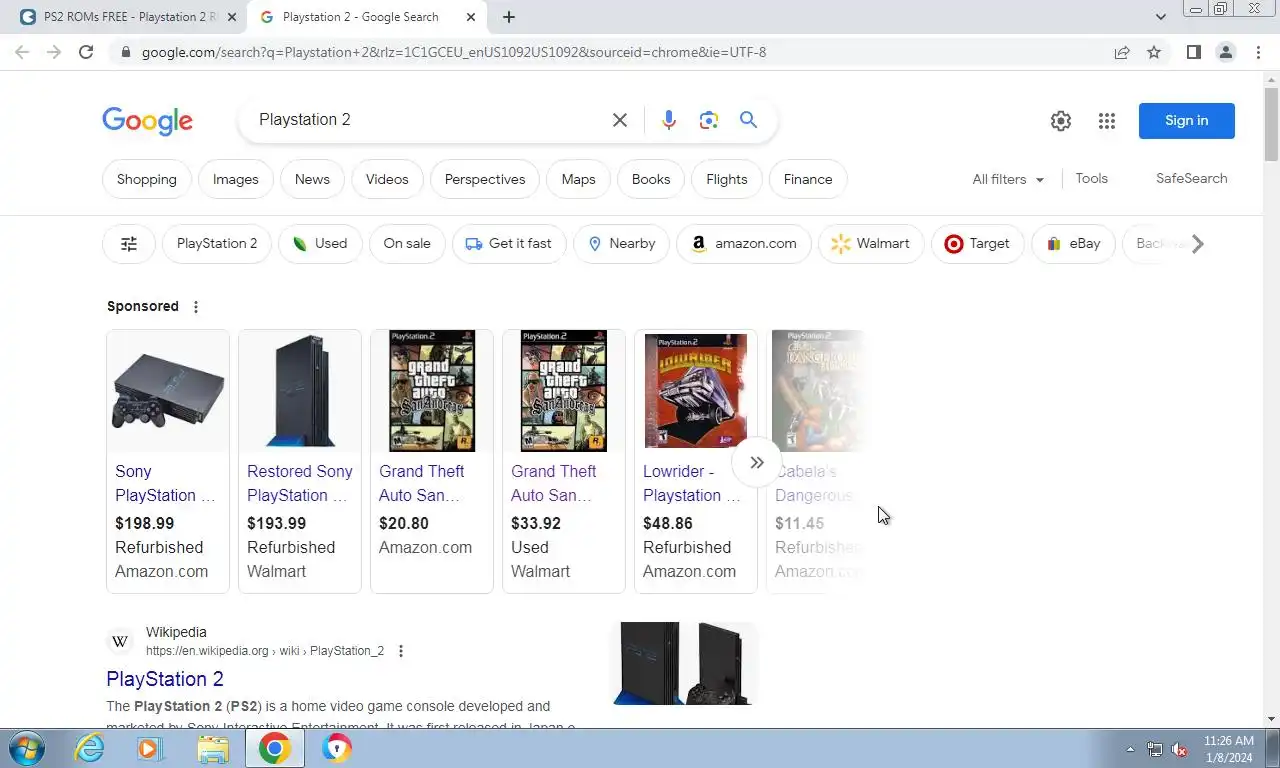This screenshot has width=1280, height=768.
Task: Click Grand Theft Auto $20.80 cover image
Action: [432, 391]
